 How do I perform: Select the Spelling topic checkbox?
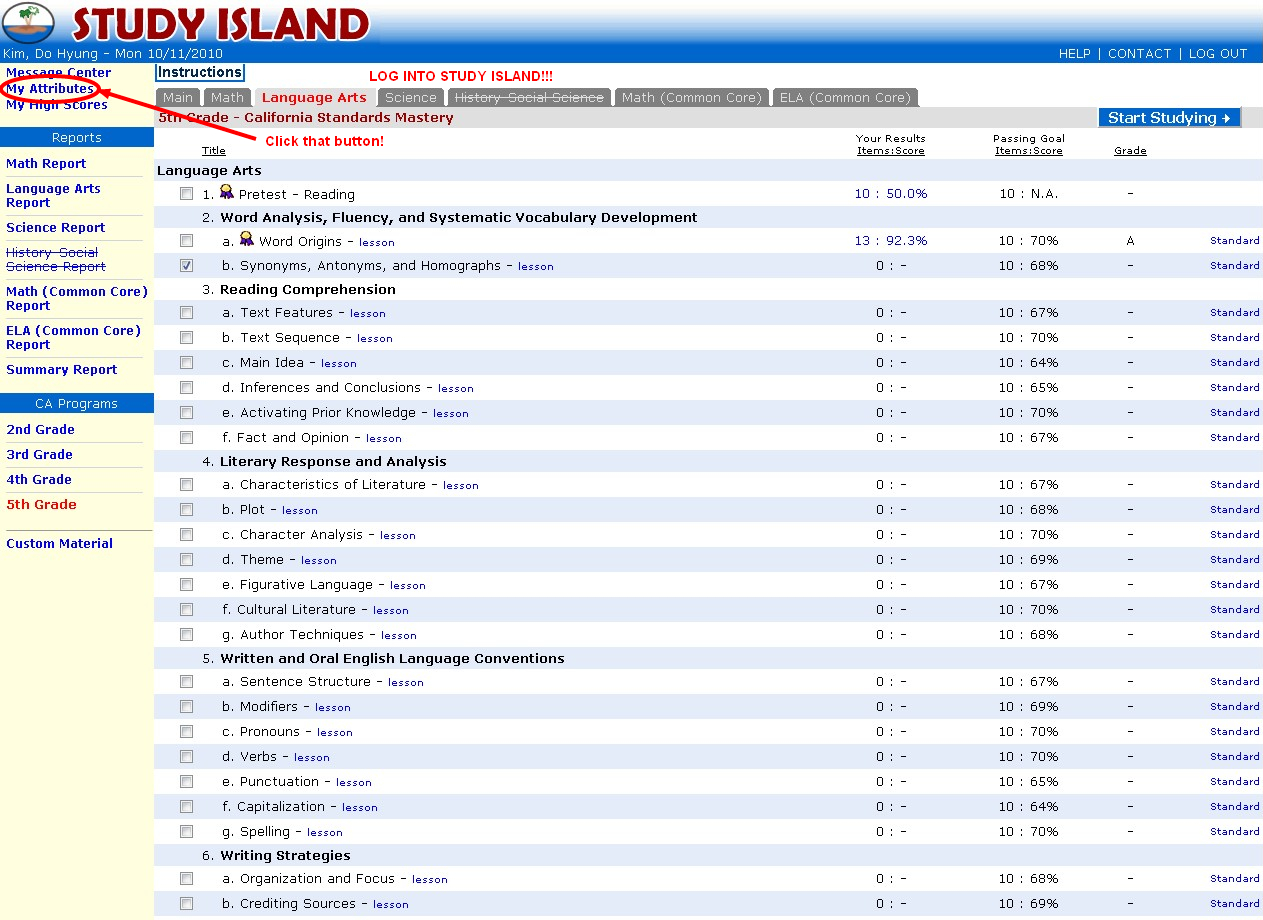186,831
